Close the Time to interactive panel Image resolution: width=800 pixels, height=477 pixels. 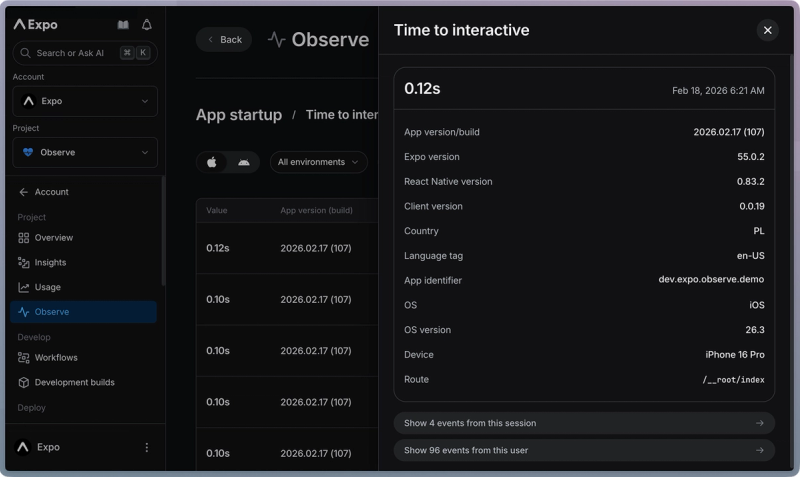[767, 30]
